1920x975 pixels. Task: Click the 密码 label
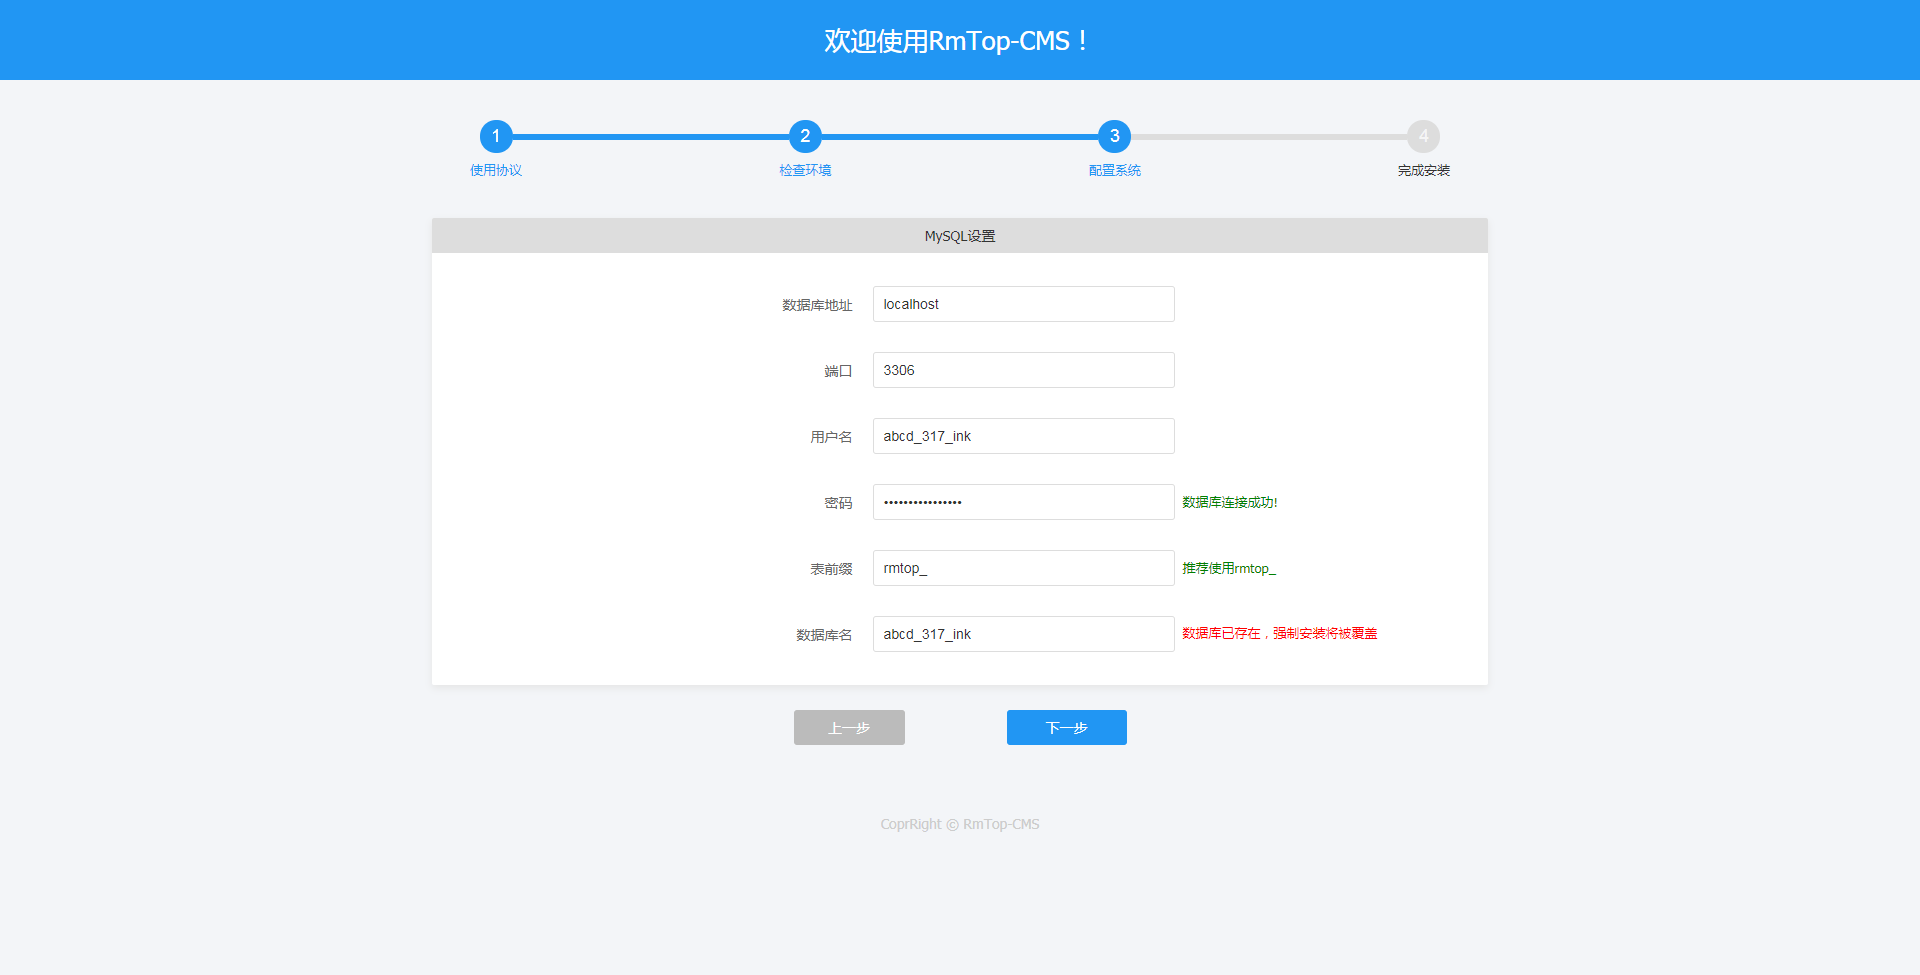tap(838, 503)
